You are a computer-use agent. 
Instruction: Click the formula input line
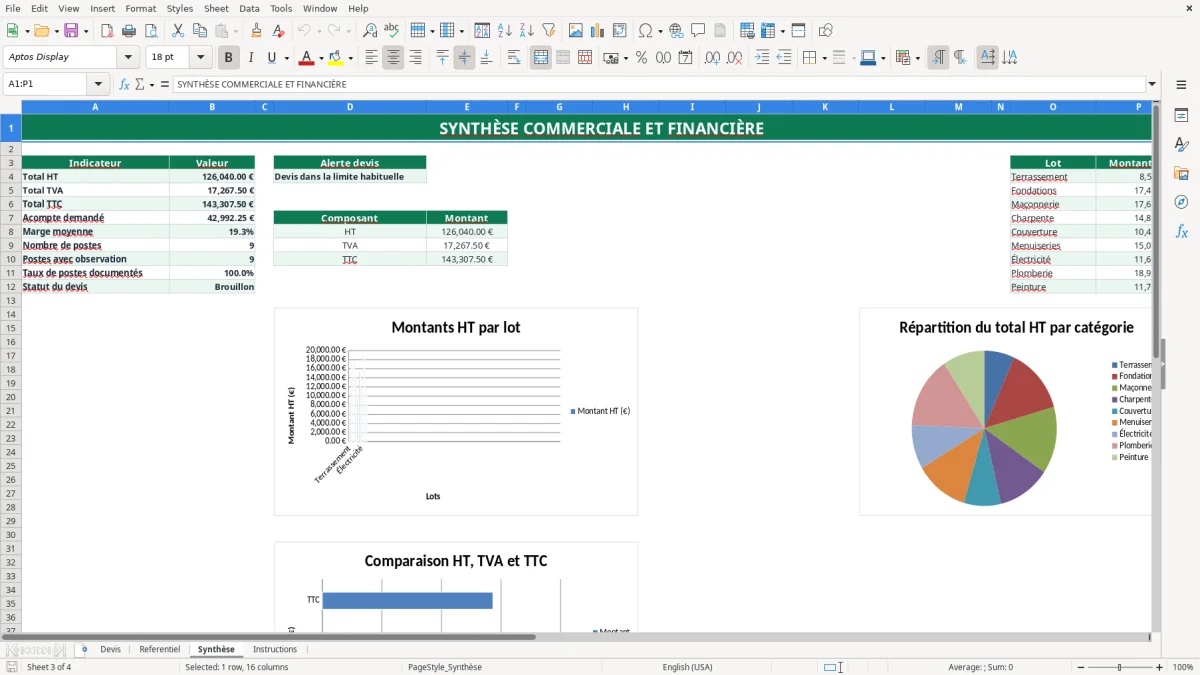tap(659, 84)
